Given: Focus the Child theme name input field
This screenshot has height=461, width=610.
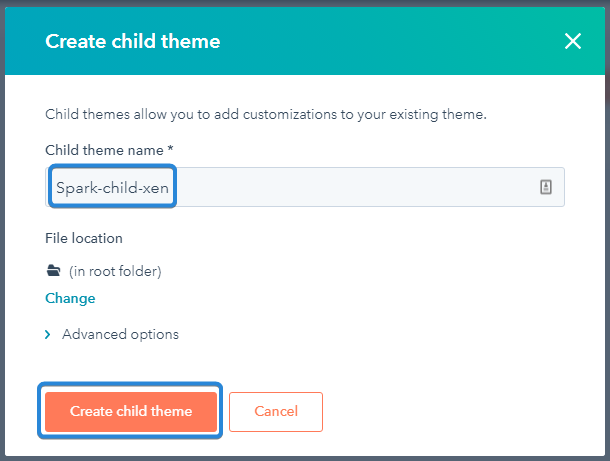Looking at the screenshot, I should pyautogui.click(x=350, y=187).
